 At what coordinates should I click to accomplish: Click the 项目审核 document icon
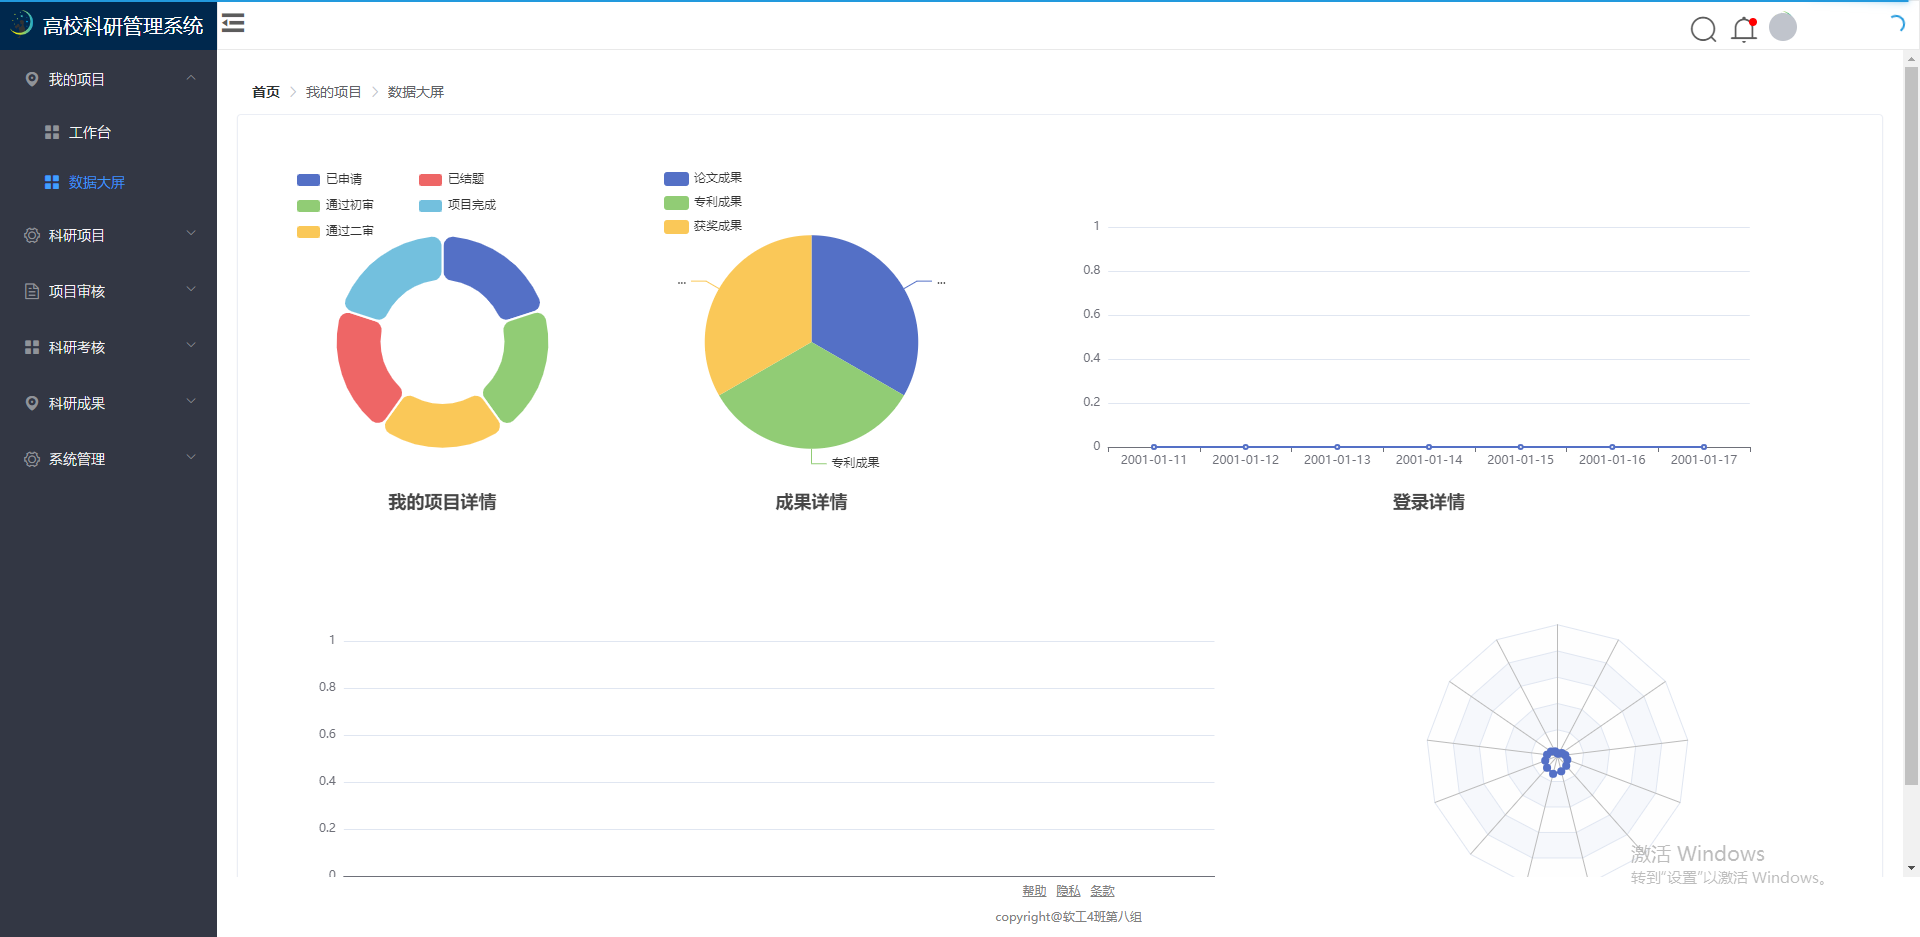point(32,291)
